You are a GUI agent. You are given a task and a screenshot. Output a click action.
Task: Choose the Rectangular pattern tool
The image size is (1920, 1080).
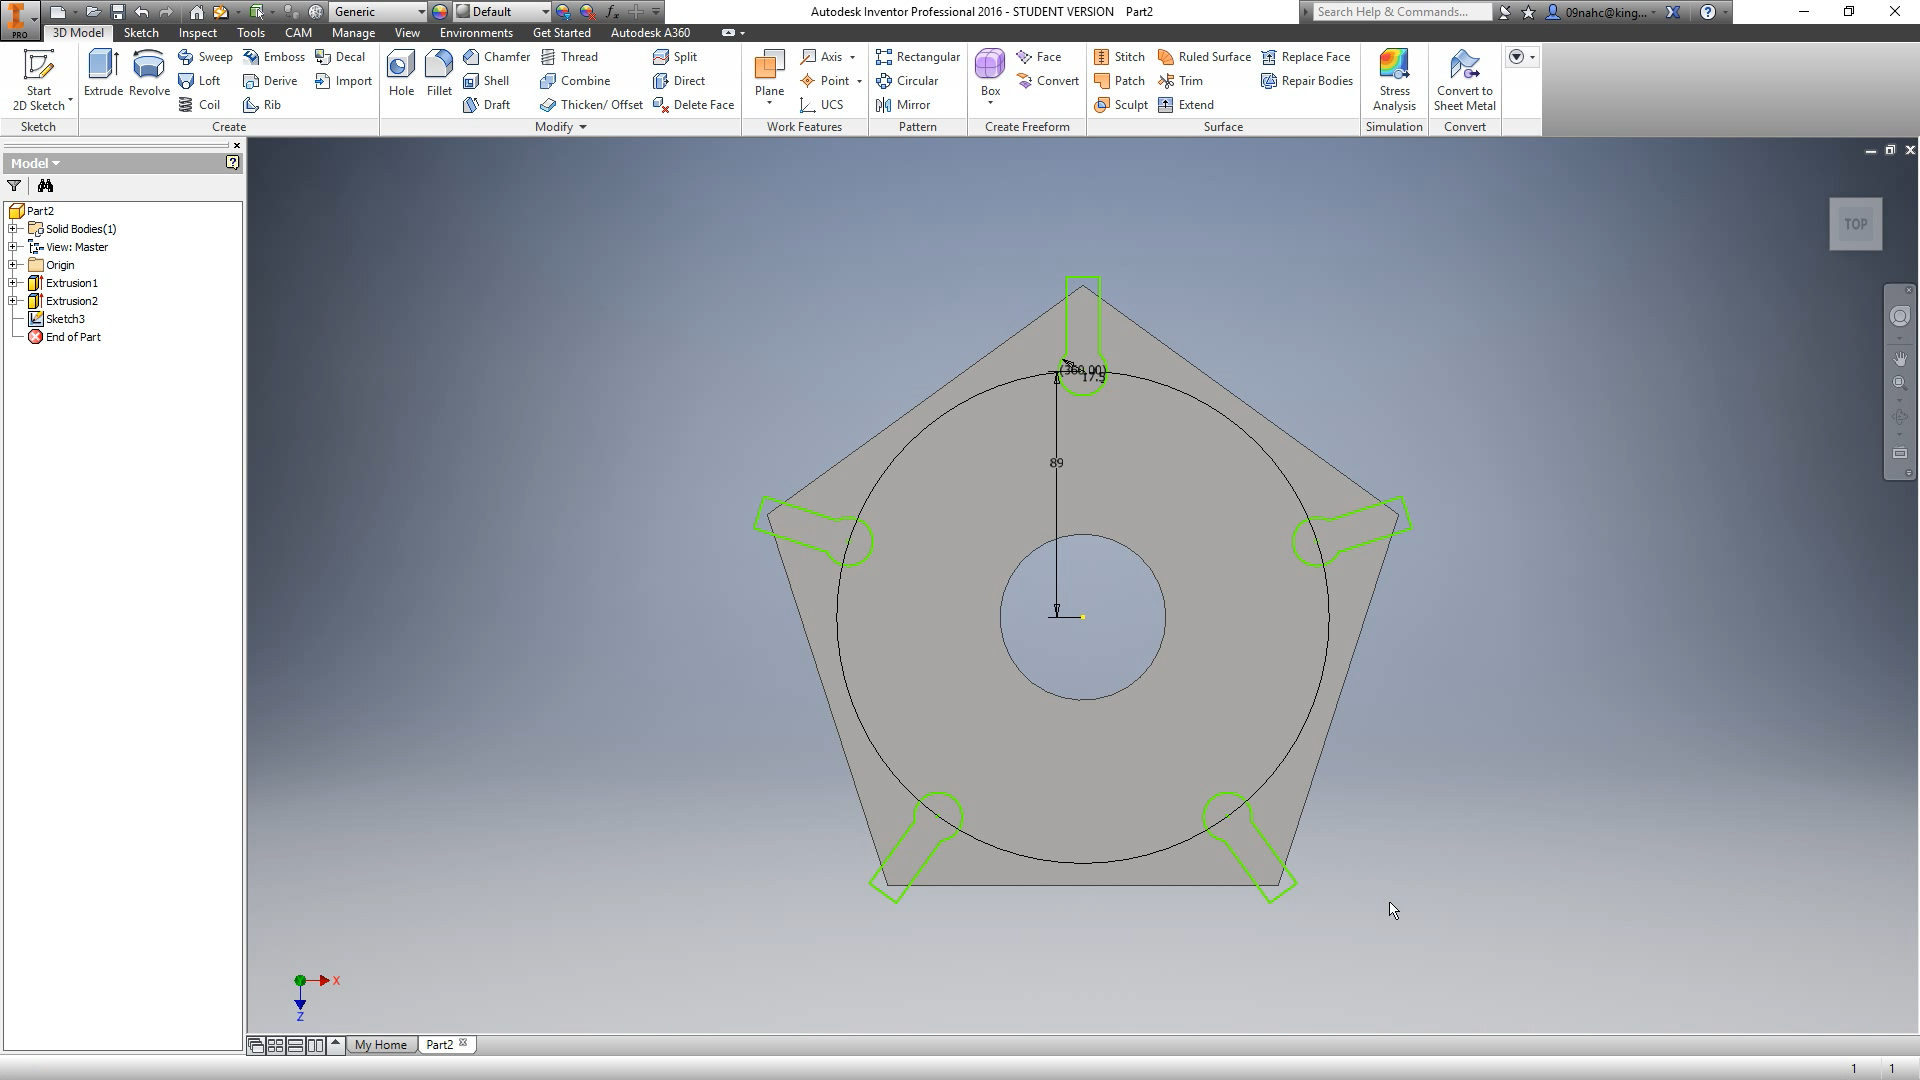coord(918,57)
